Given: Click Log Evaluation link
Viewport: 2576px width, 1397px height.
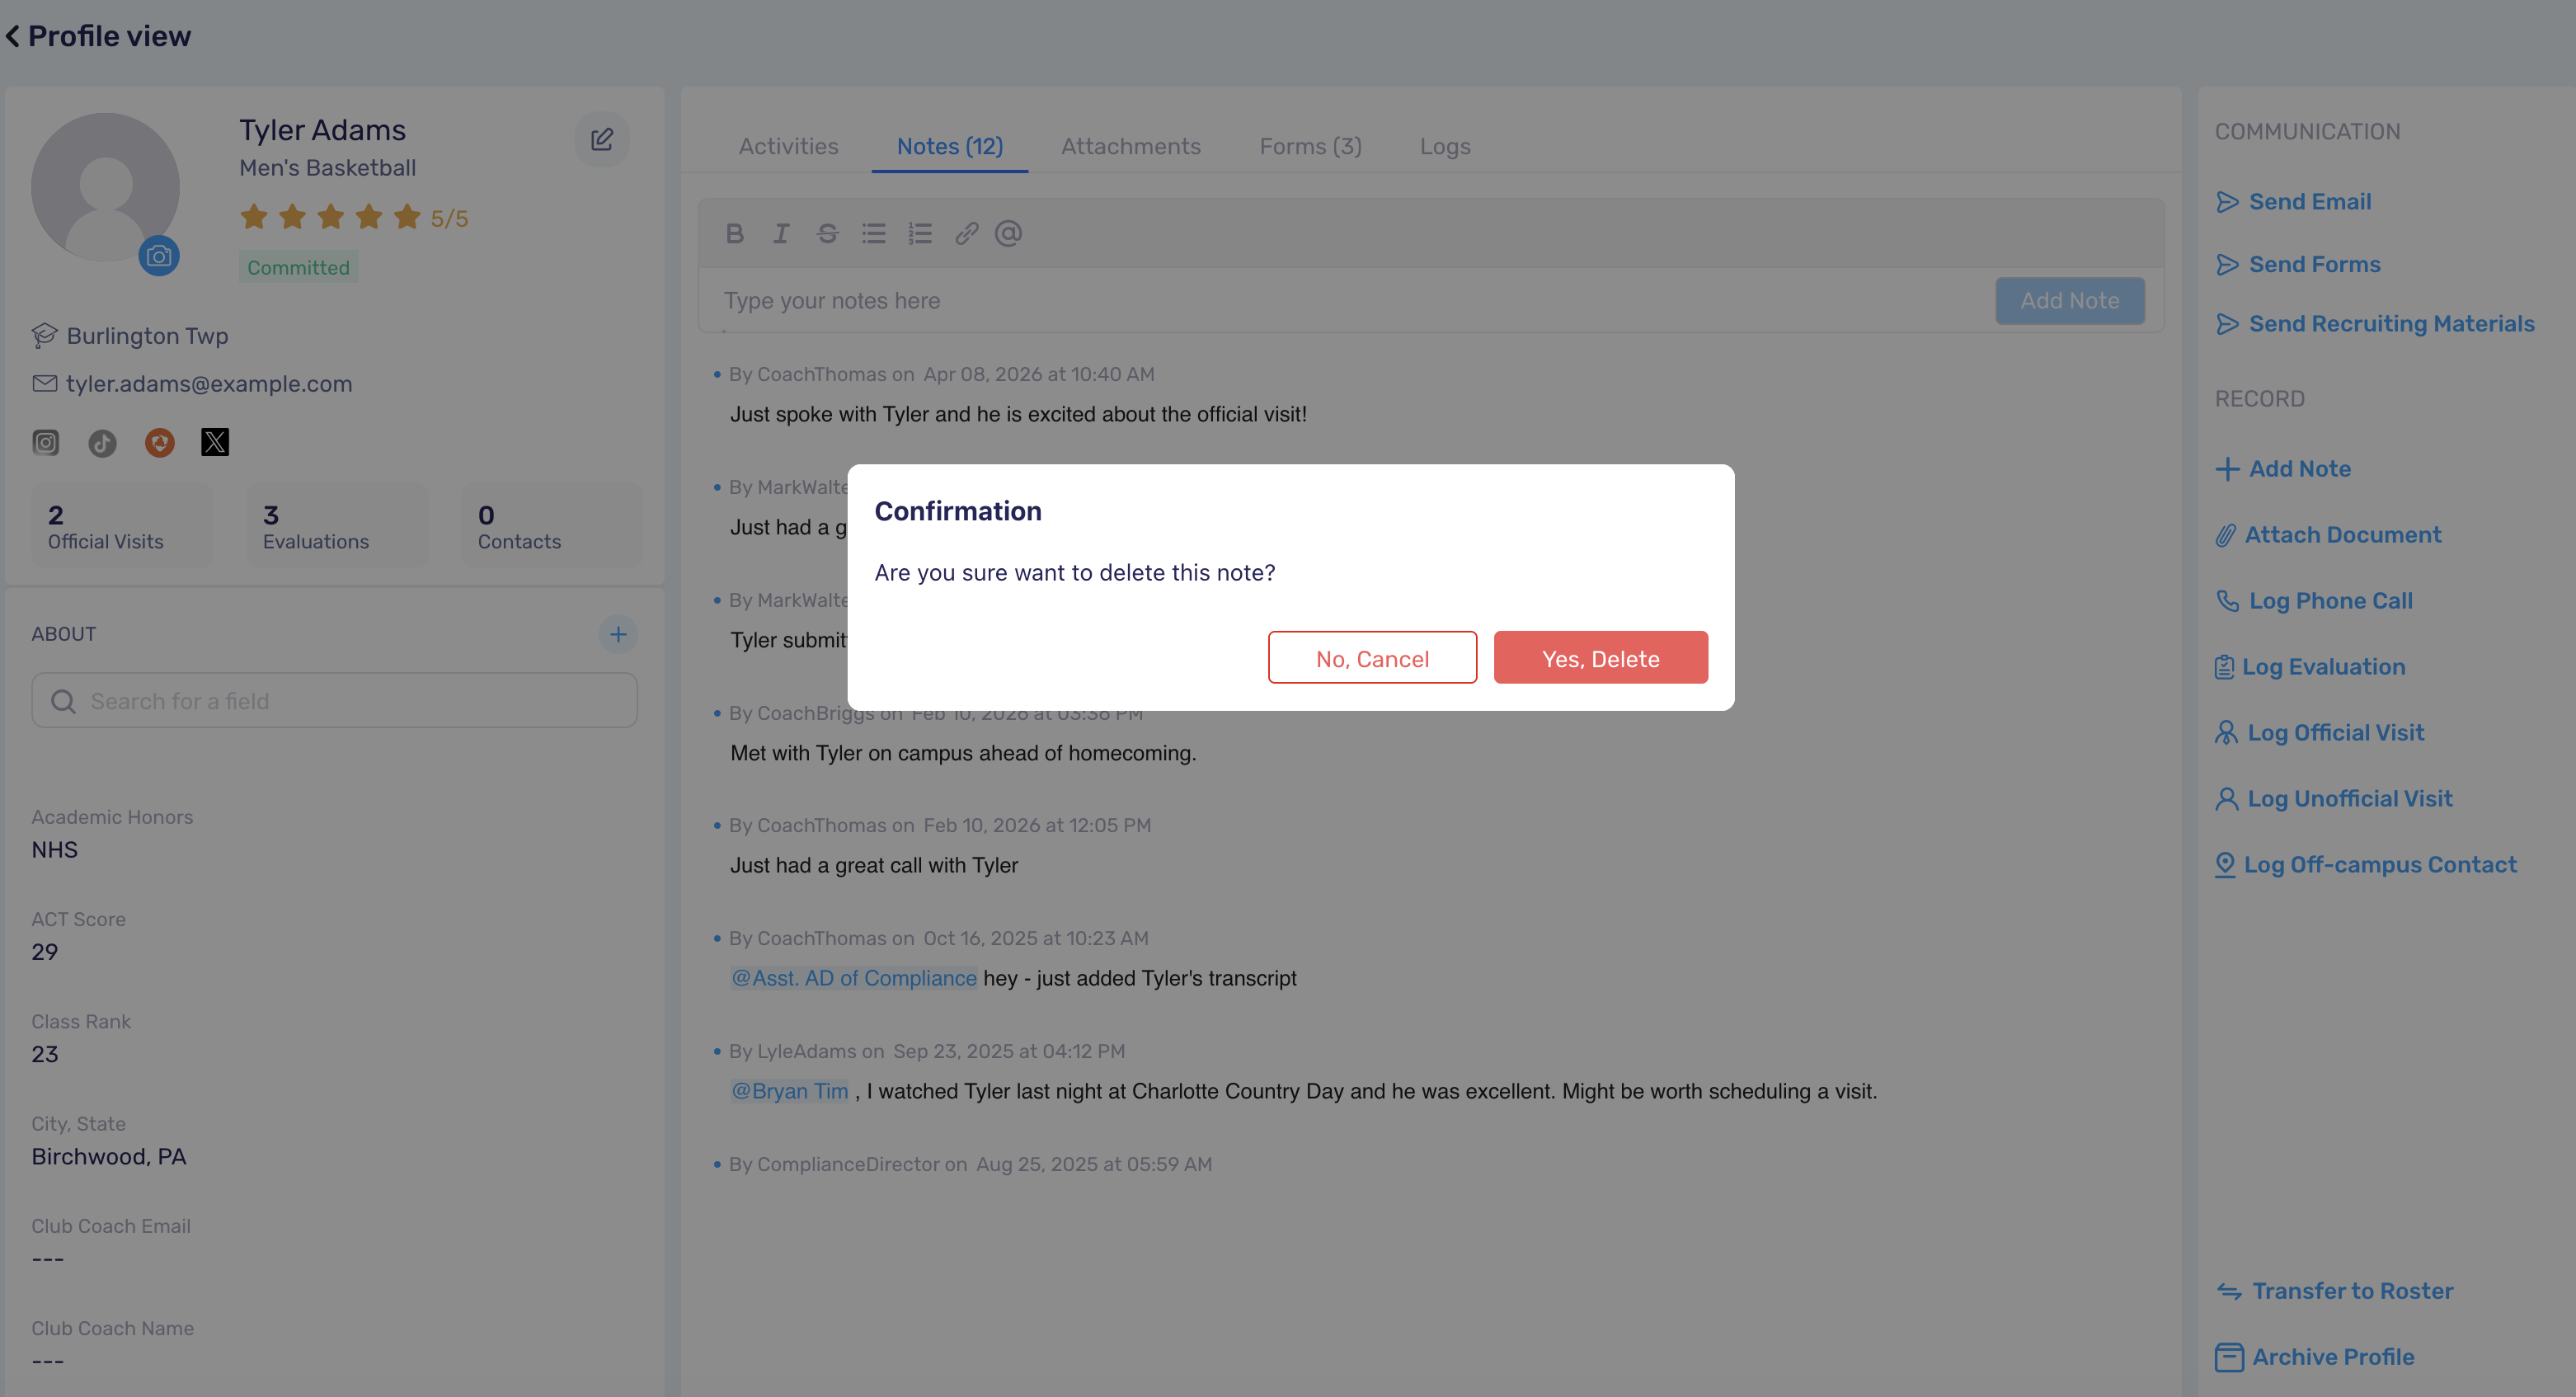Looking at the screenshot, I should 2310,667.
